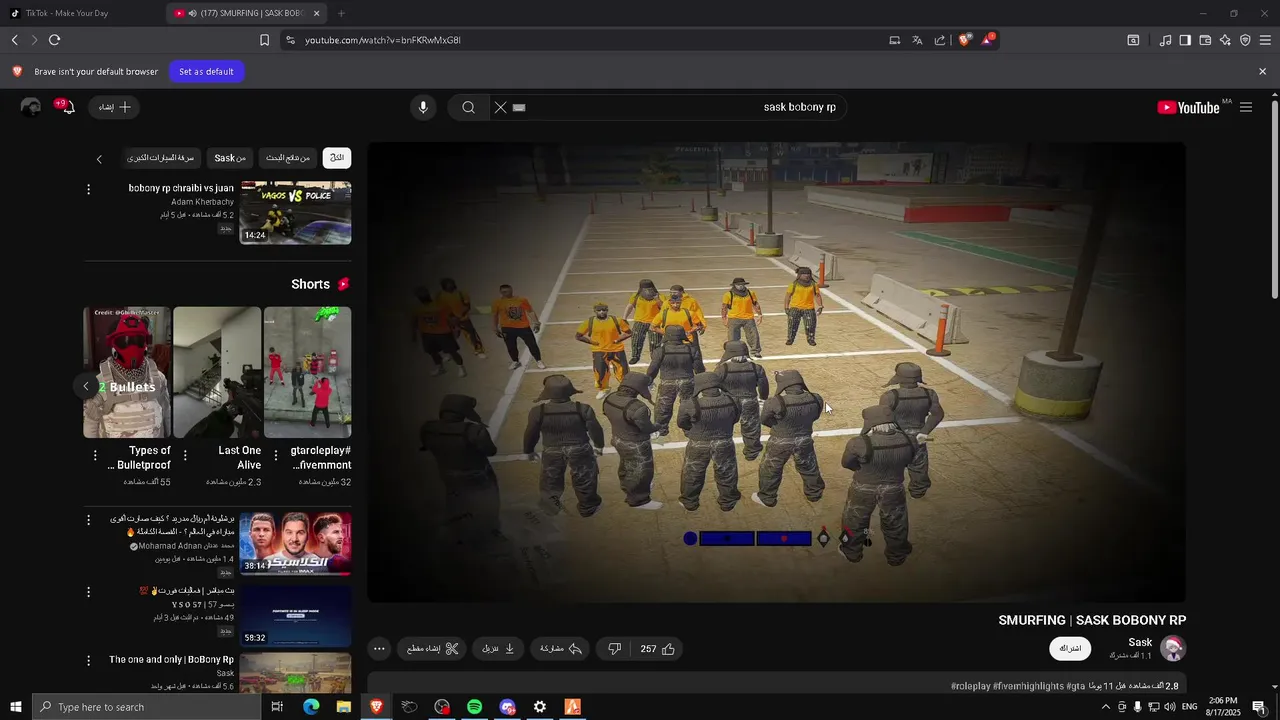The width and height of the screenshot is (1280, 720).
Task: Select the 'الكل' filter chip
Action: pos(337,158)
